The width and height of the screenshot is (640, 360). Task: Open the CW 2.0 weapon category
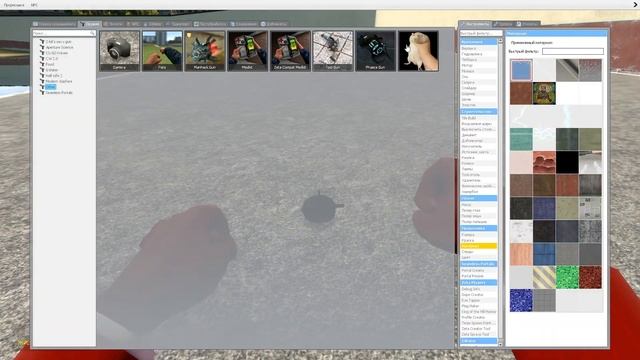click(51, 59)
